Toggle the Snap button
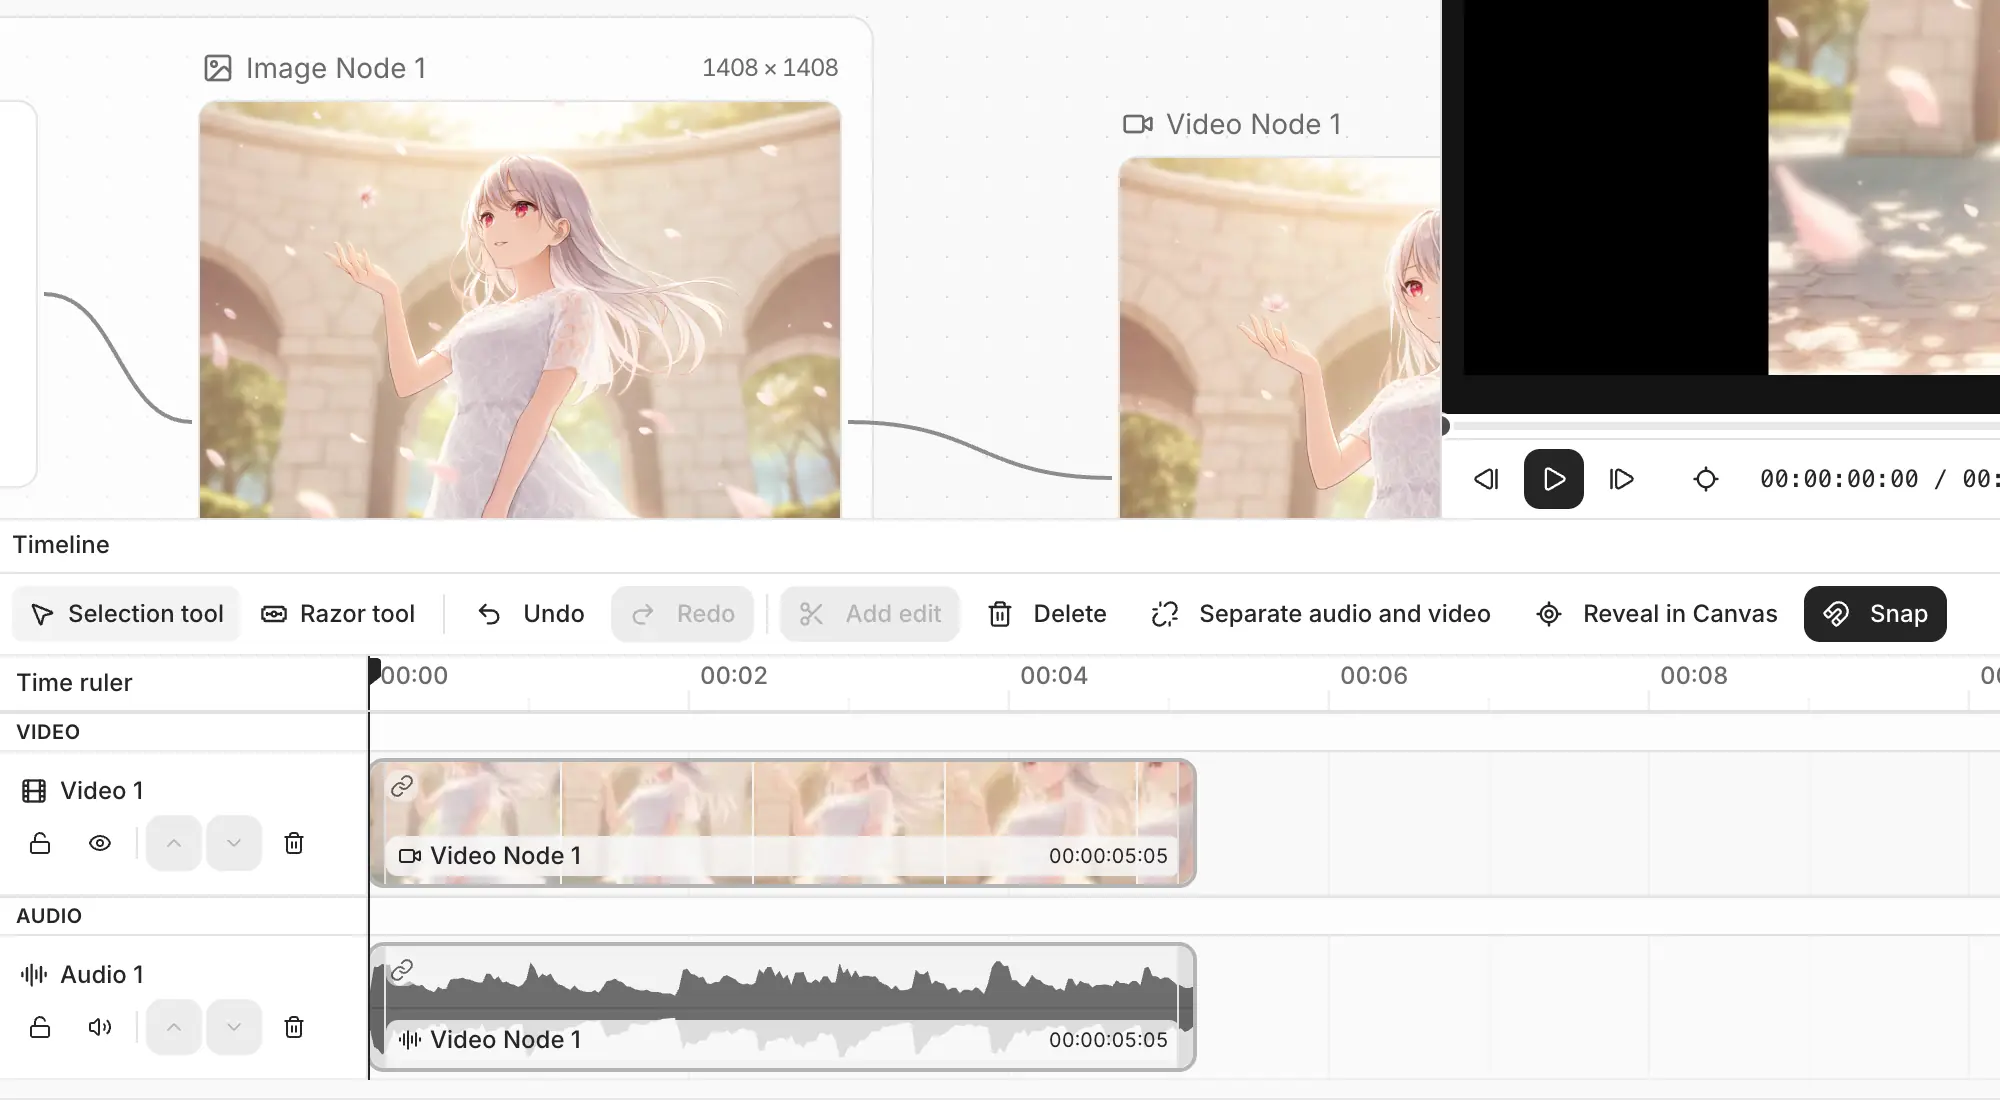The height and width of the screenshot is (1100, 2000). pos(1875,614)
